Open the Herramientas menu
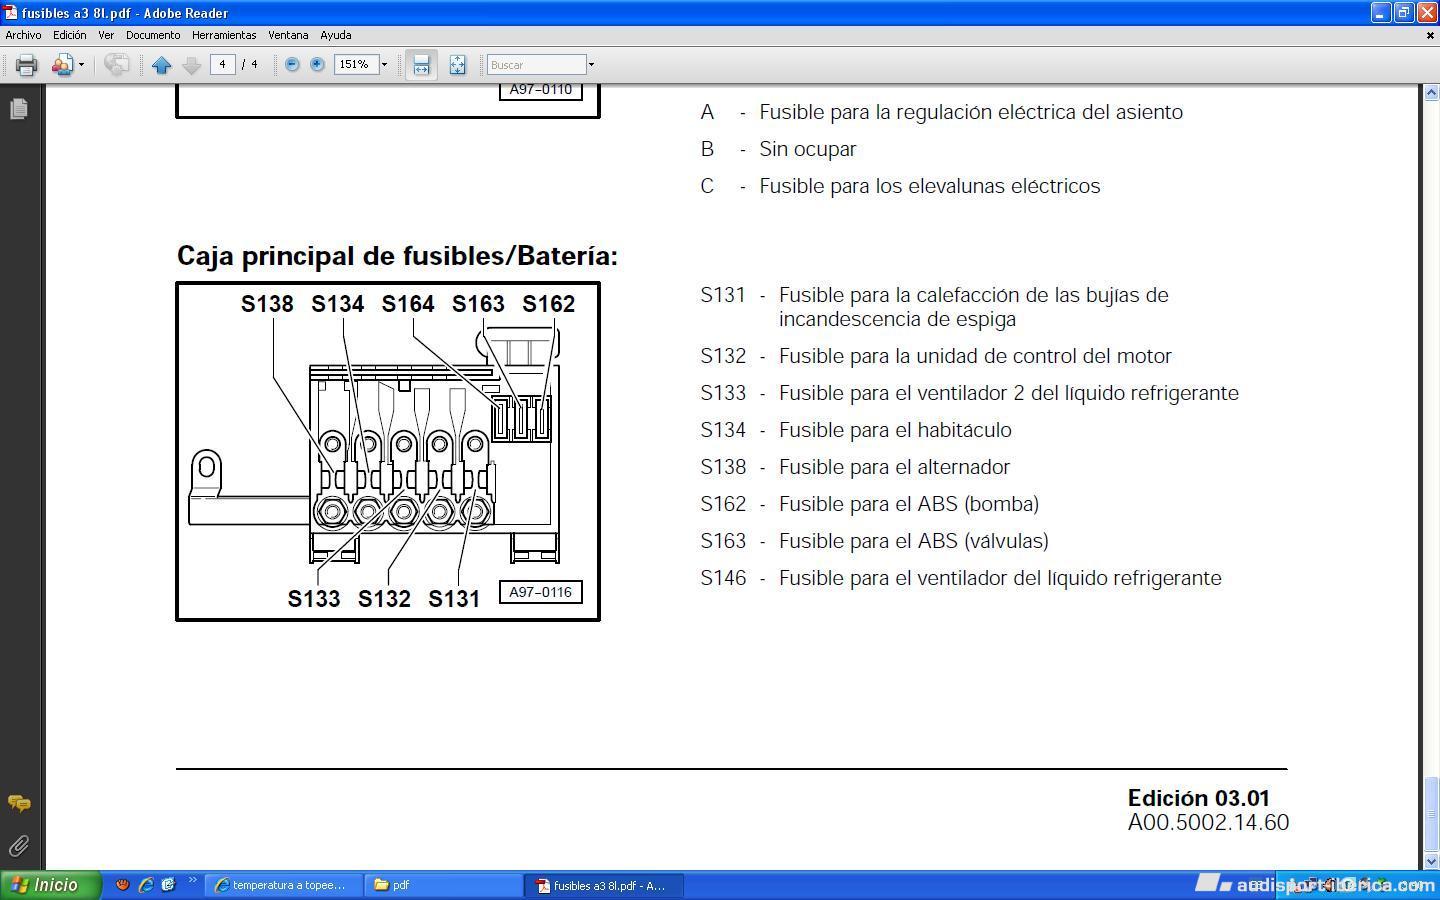1440x900 pixels. pos(223,35)
